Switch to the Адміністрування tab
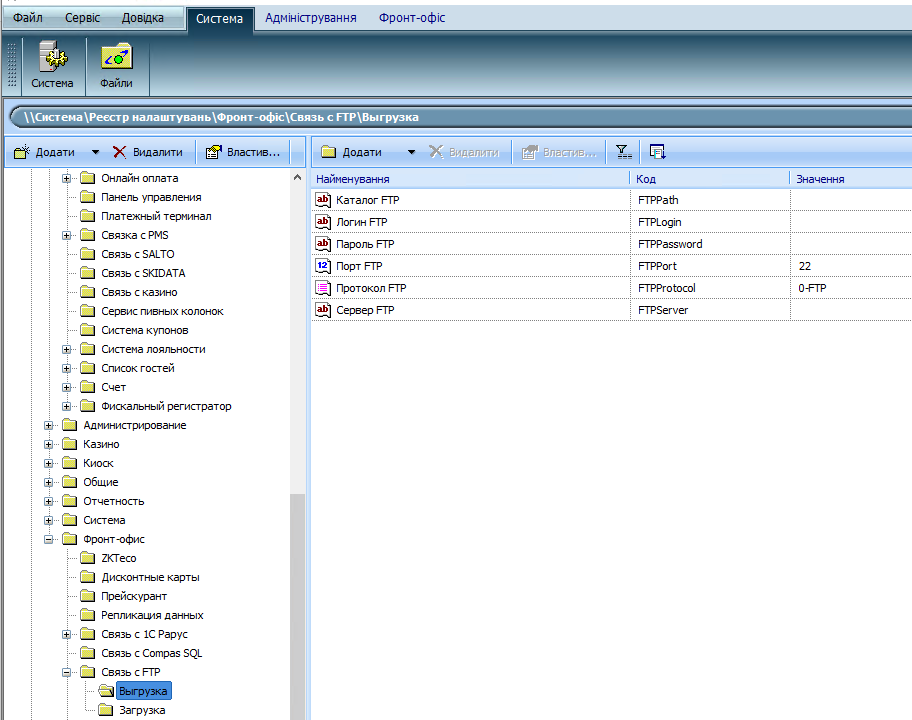This screenshot has height=720, width=912. point(310,18)
